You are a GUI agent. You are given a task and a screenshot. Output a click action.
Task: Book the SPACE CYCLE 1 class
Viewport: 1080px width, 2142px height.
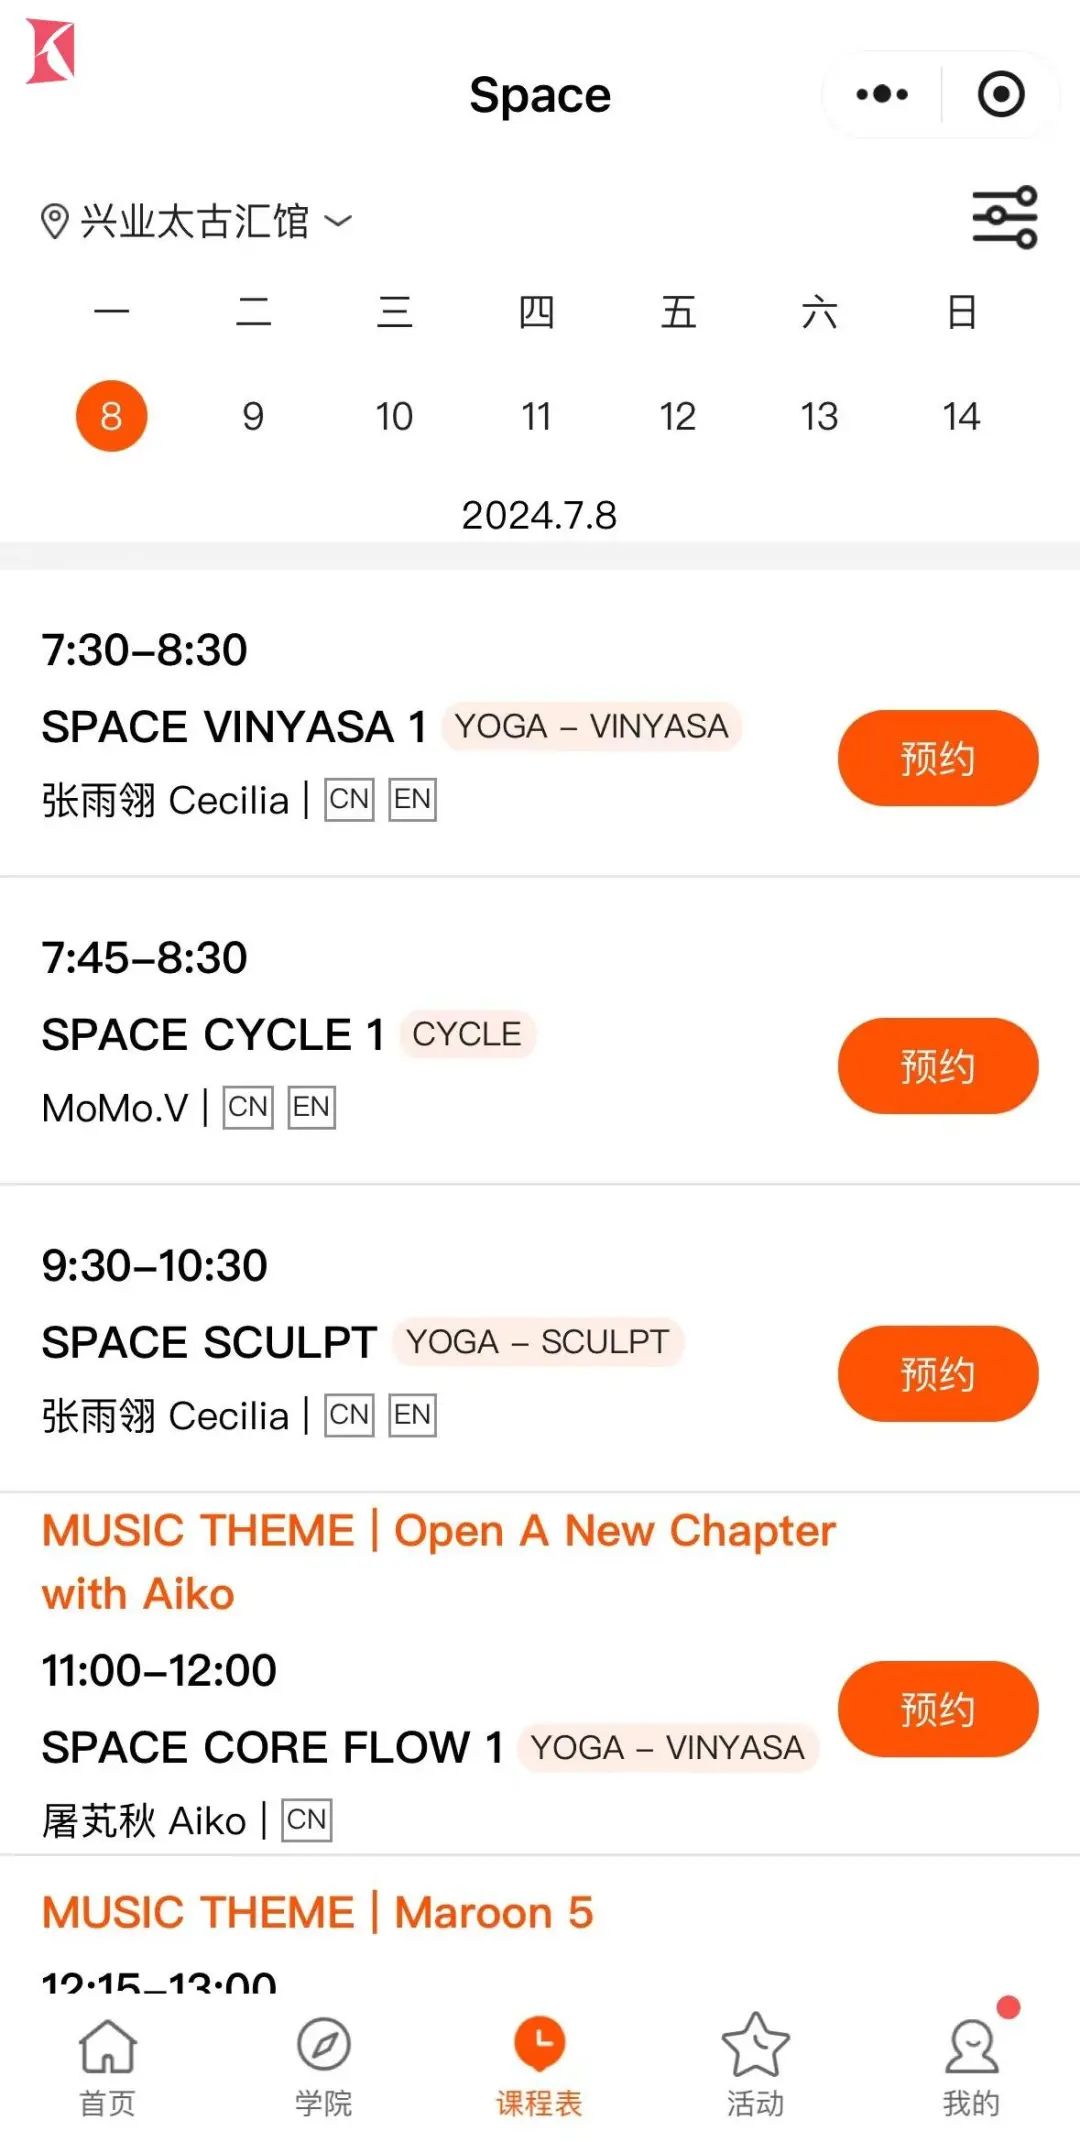point(937,1066)
